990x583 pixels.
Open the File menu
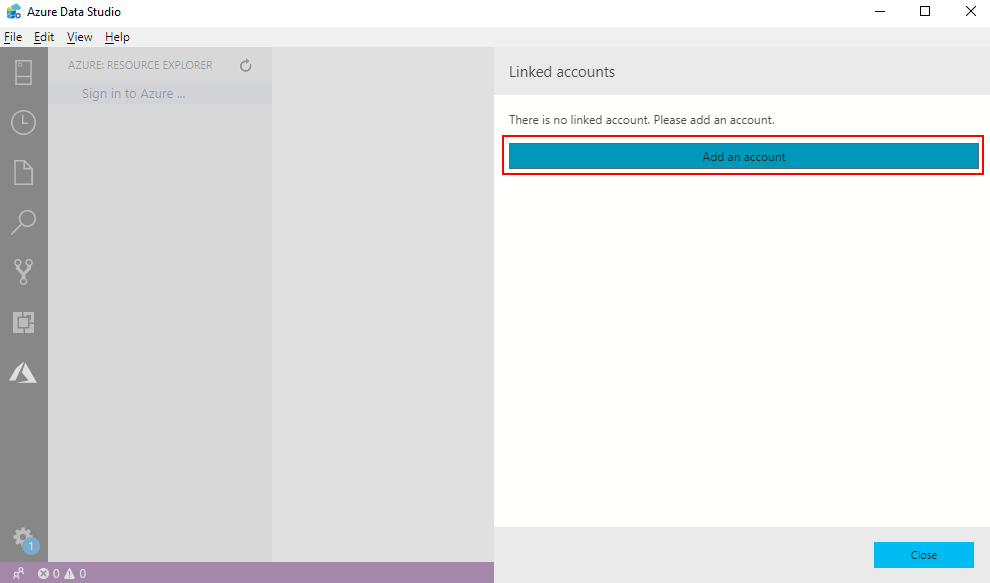pyautogui.click(x=13, y=37)
